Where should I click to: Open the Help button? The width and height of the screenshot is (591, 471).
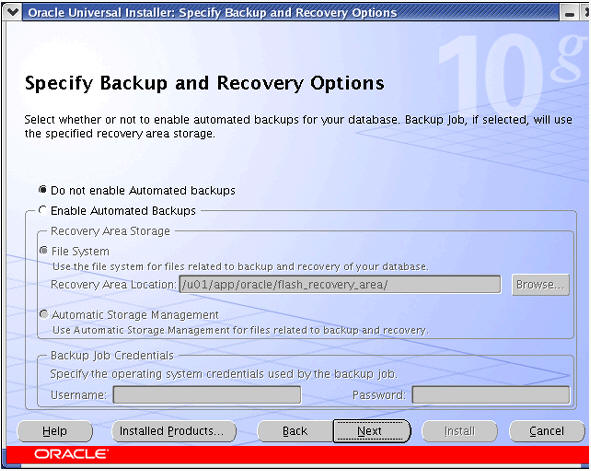(x=55, y=431)
